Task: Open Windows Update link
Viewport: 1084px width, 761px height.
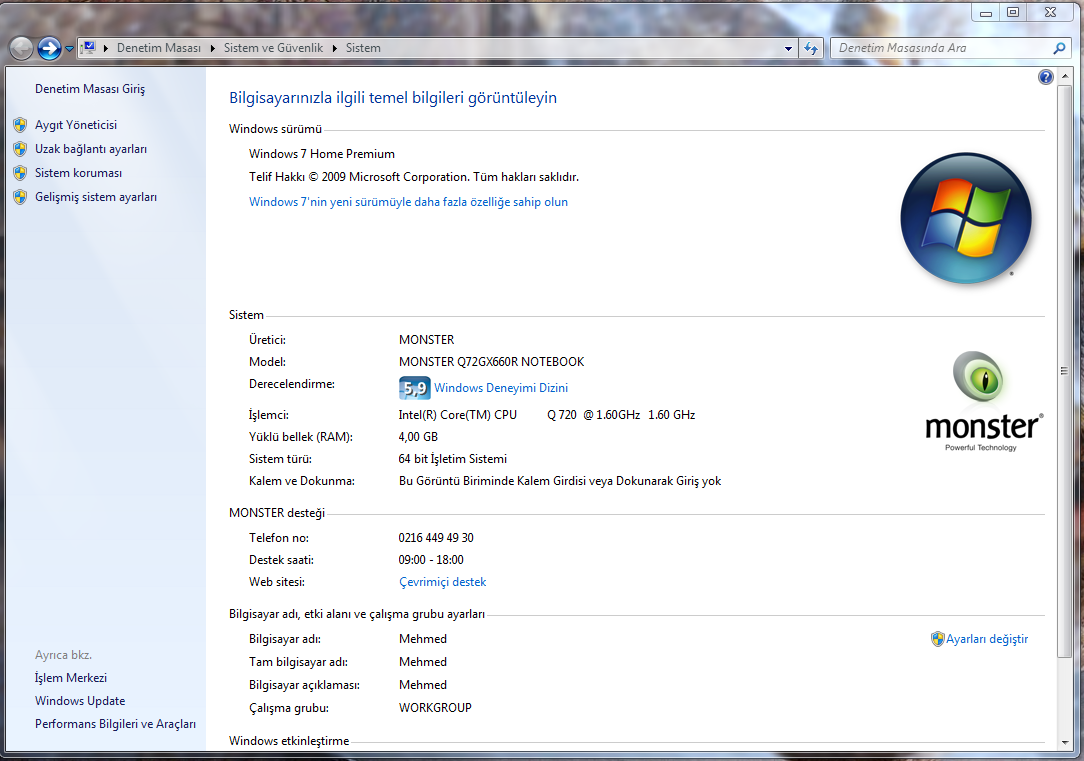Action: (80, 701)
